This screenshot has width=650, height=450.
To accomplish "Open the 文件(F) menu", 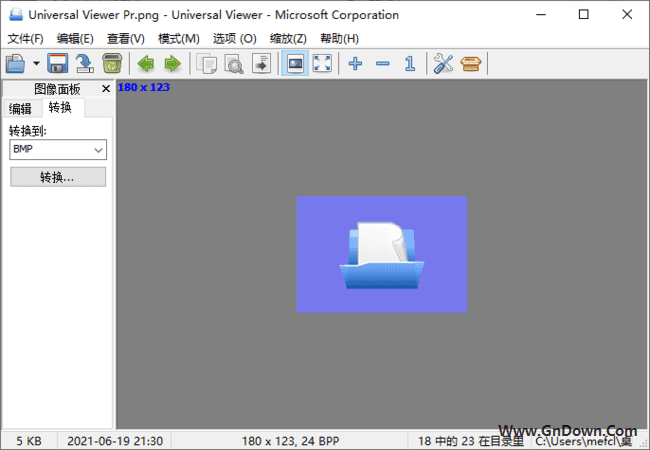I will tap(25, 39).
